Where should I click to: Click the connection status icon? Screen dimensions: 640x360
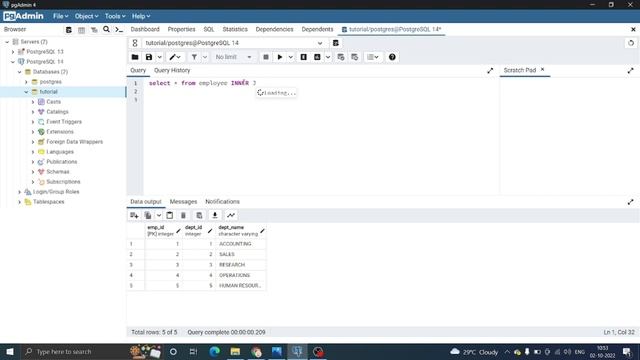[135, 43]
